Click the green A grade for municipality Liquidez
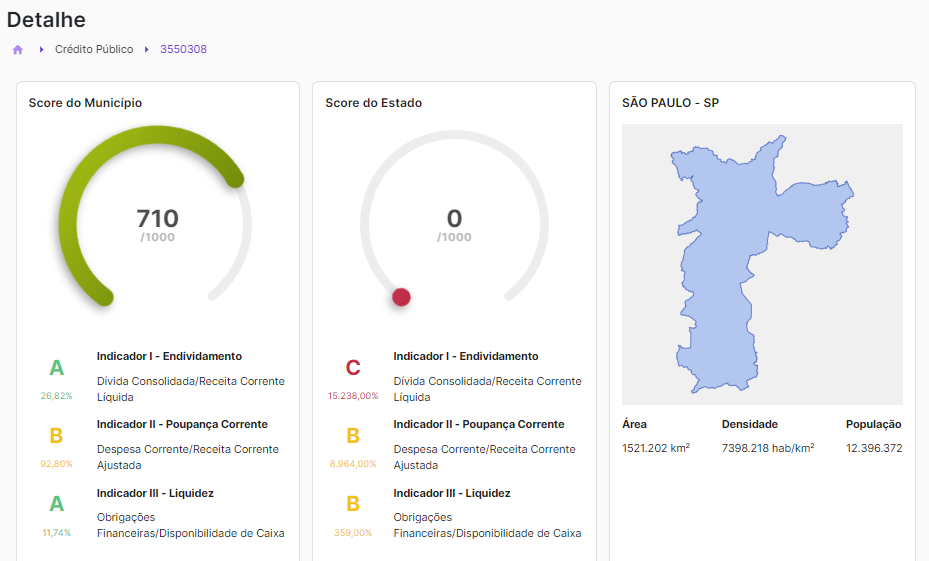The width and height of the screenshot is (929, 561). pos(57,505)
